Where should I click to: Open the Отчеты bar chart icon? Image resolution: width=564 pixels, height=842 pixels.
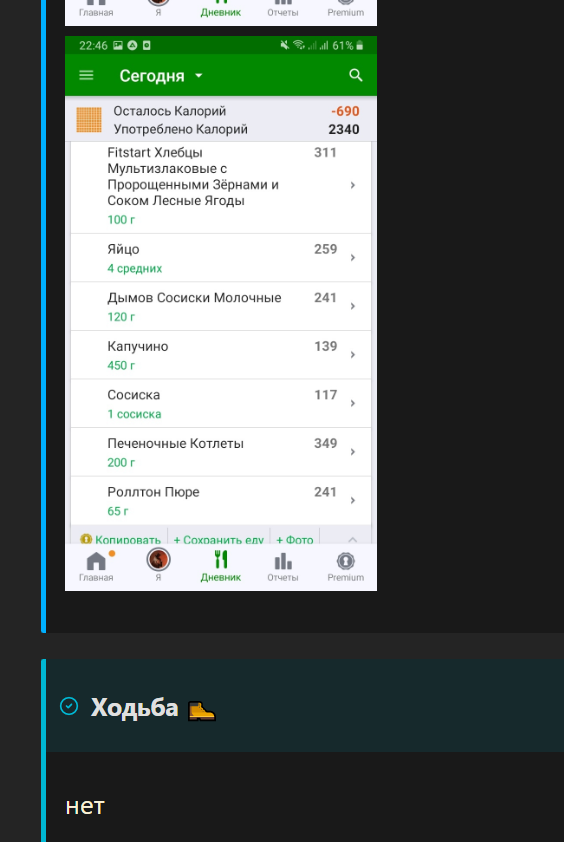(283, 562)
